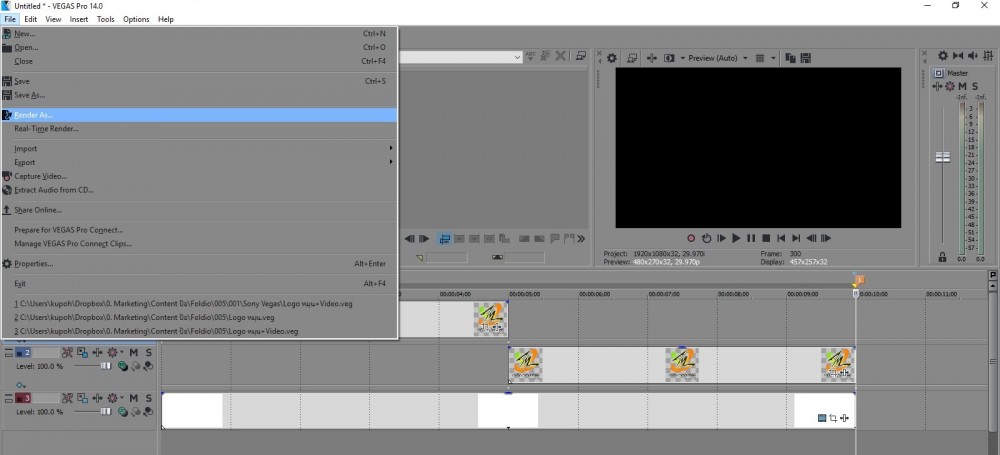This screenshot has width=1000, height=455.
Task: Click Preview on External Monitor icon
Action: 632,58
